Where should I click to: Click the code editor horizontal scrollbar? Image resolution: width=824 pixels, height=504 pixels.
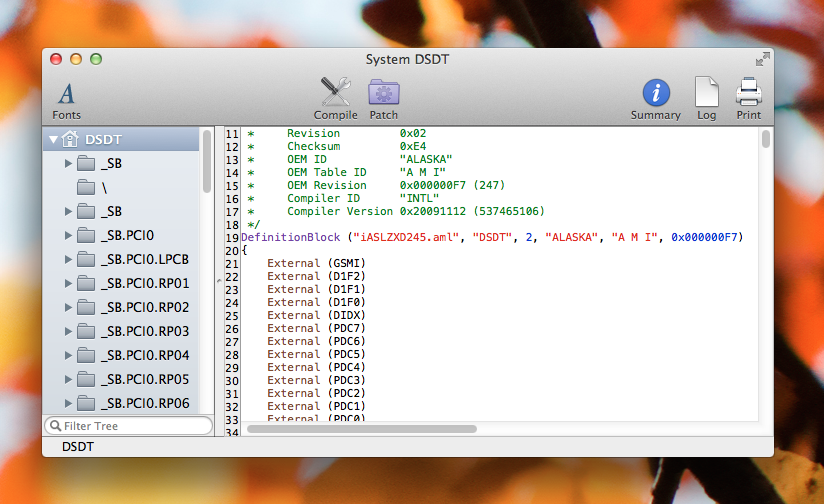362,429
